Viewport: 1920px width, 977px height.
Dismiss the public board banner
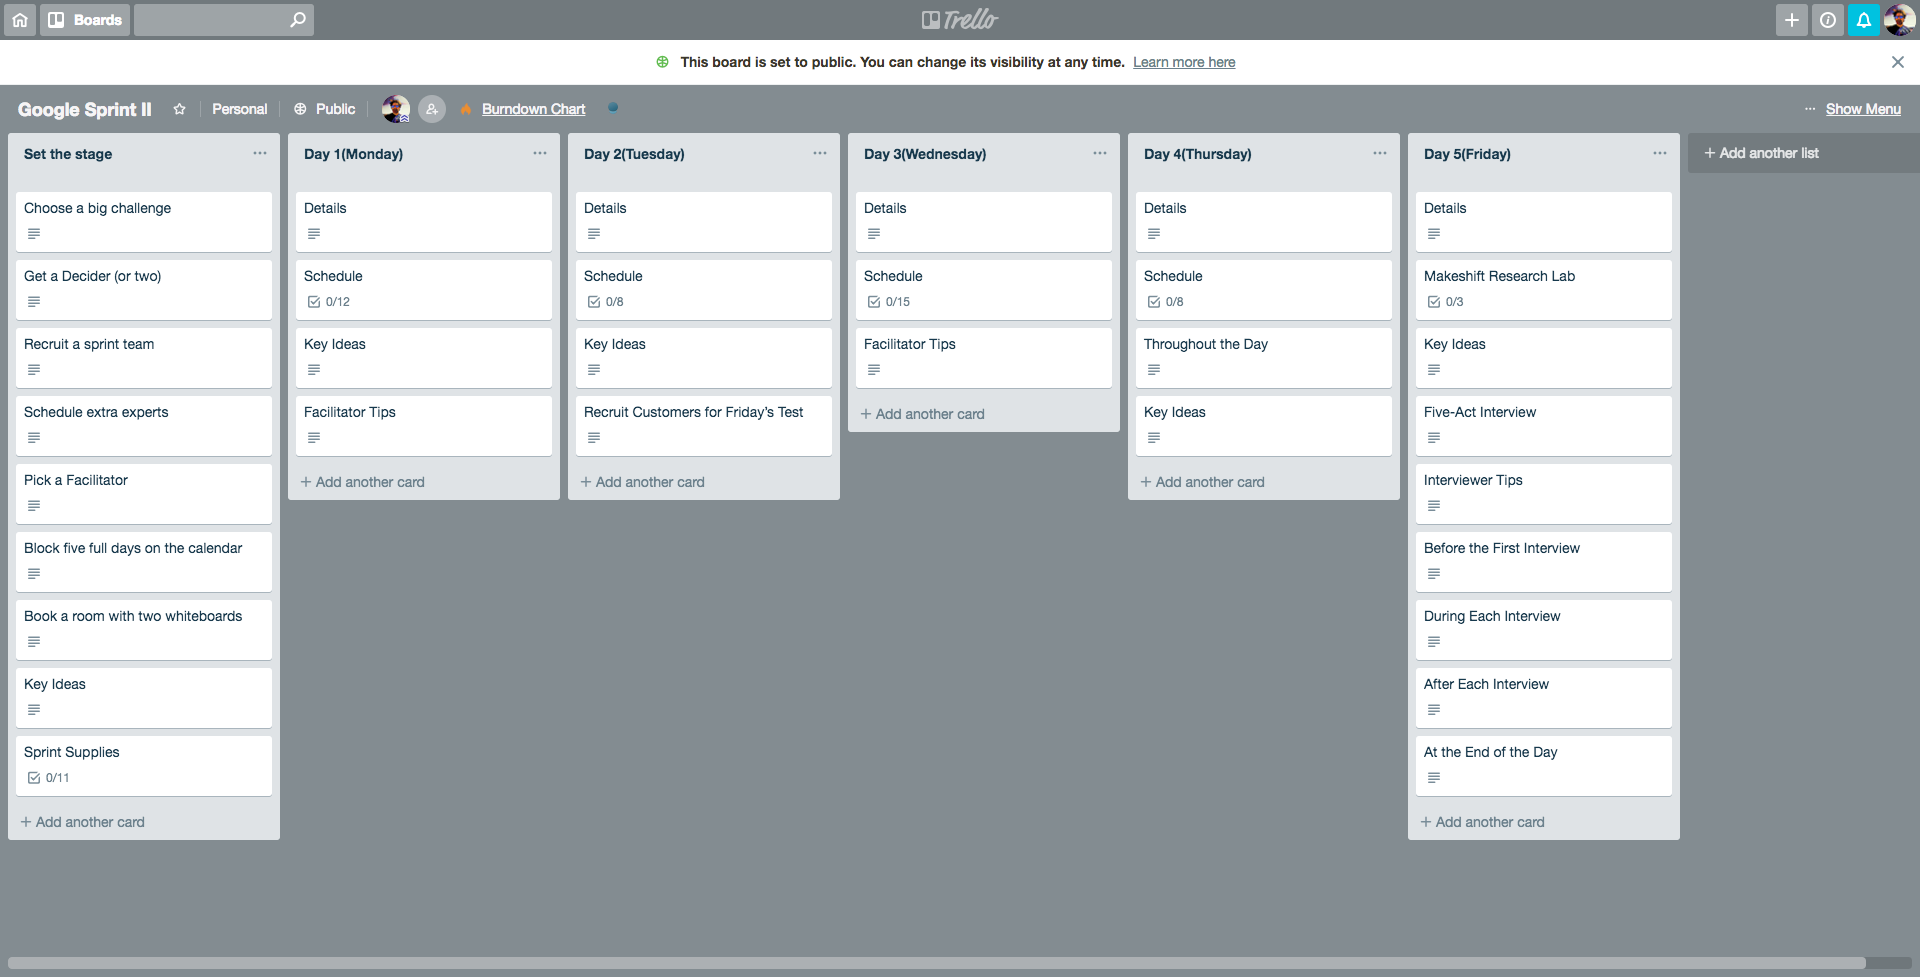coord(1898,62)
